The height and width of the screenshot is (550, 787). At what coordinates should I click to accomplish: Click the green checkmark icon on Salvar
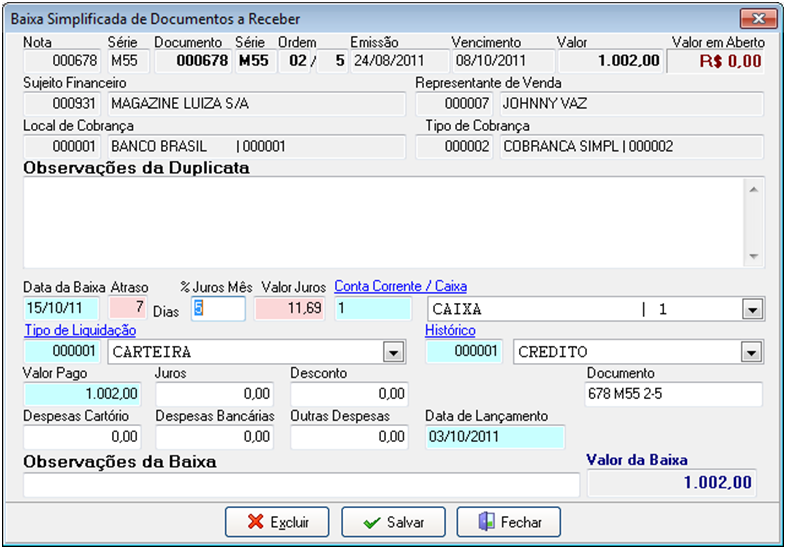(x=372, y=523)
